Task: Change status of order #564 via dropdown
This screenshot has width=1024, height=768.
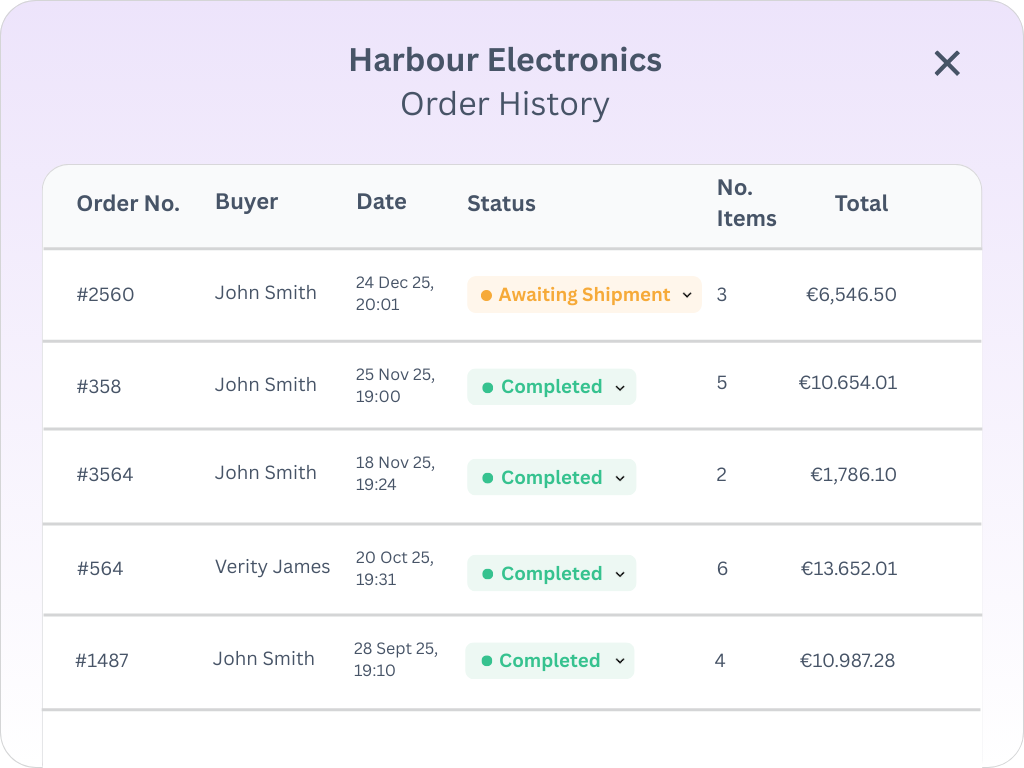Action: [x=551, y=574]
